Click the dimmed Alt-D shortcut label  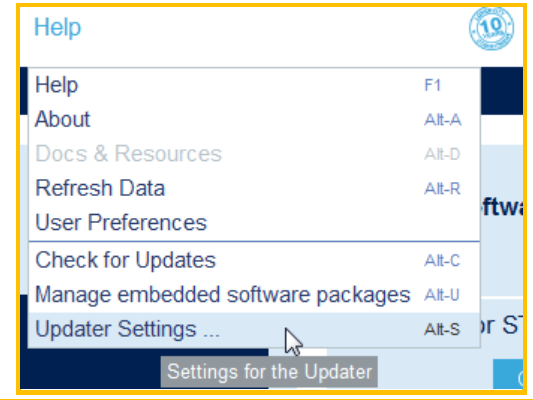tap(442, 154)
